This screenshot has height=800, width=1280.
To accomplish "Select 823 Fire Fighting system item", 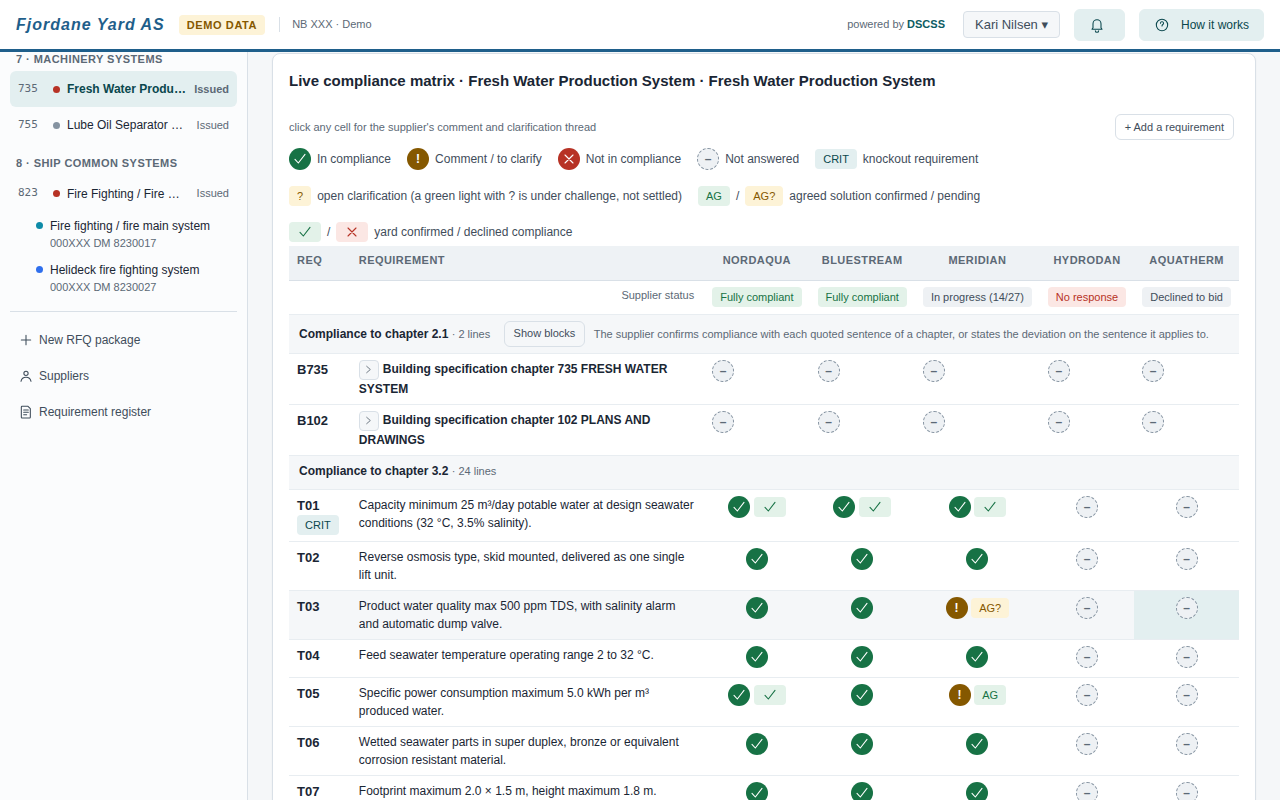I will click(x=124, y=193).
